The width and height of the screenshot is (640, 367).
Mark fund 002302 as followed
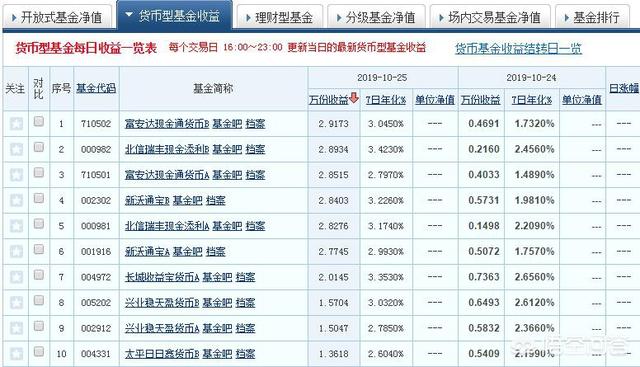point(16,200)
